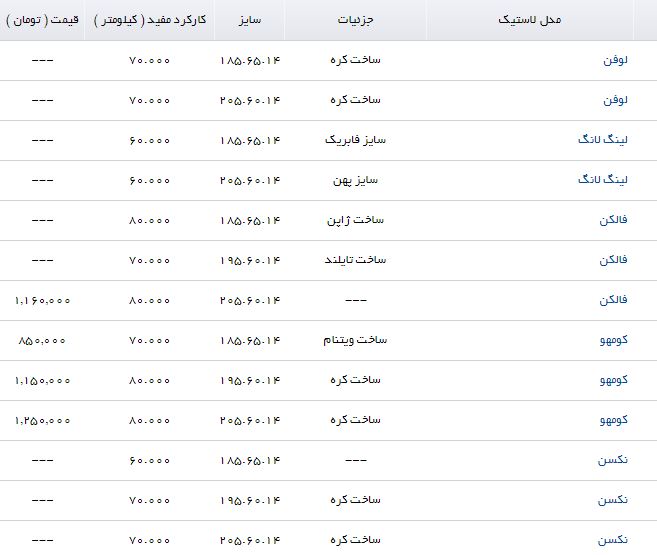
Task: Click the ساخت ویتنام details cell
Action: 355,340
